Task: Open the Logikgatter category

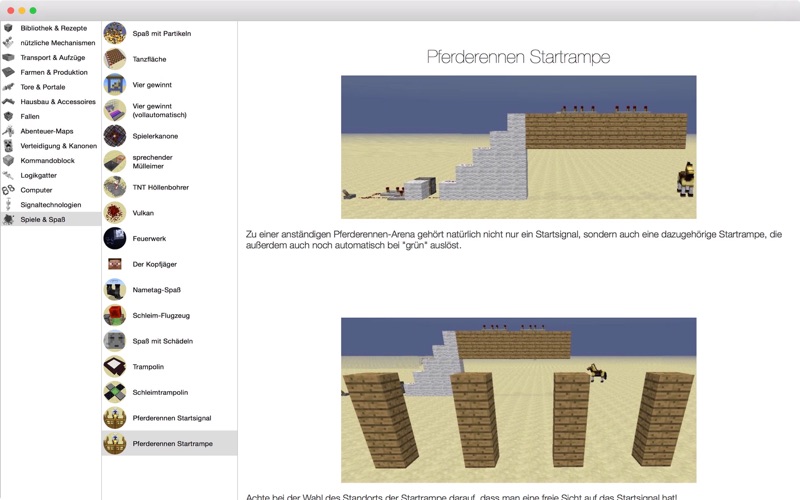Action: [x=51, y=176]
